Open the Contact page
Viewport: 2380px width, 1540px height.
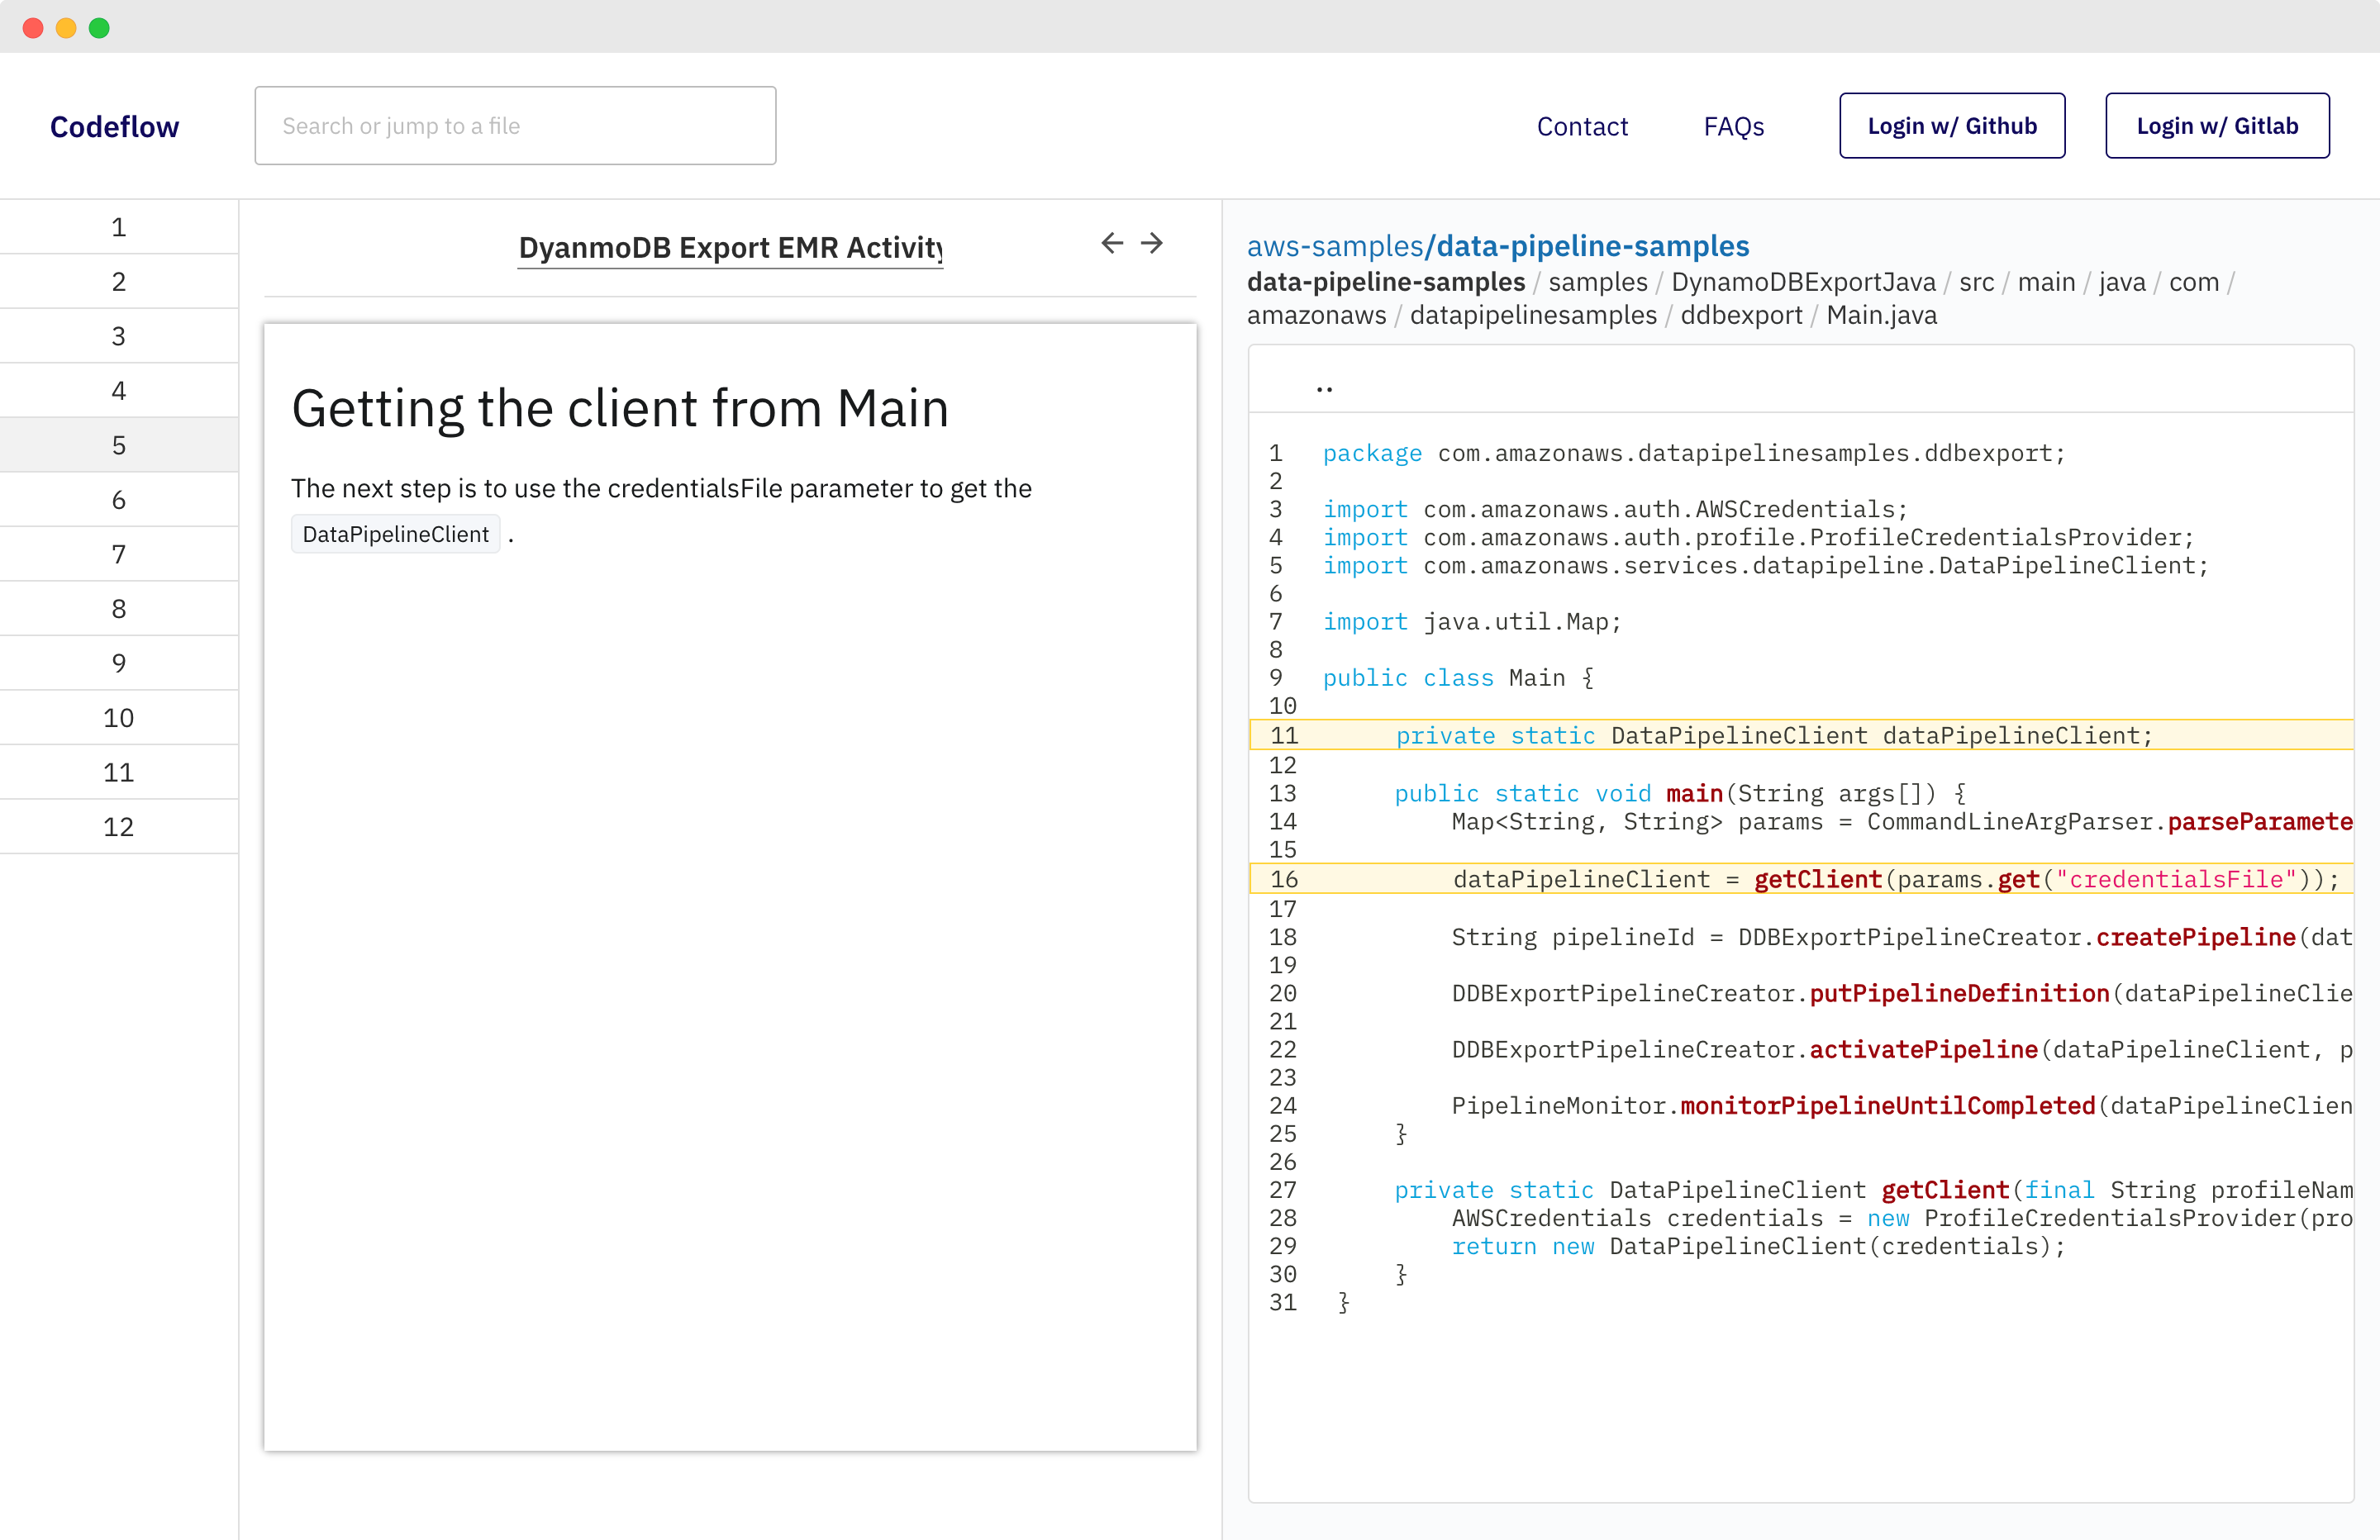pos(1582,127)
